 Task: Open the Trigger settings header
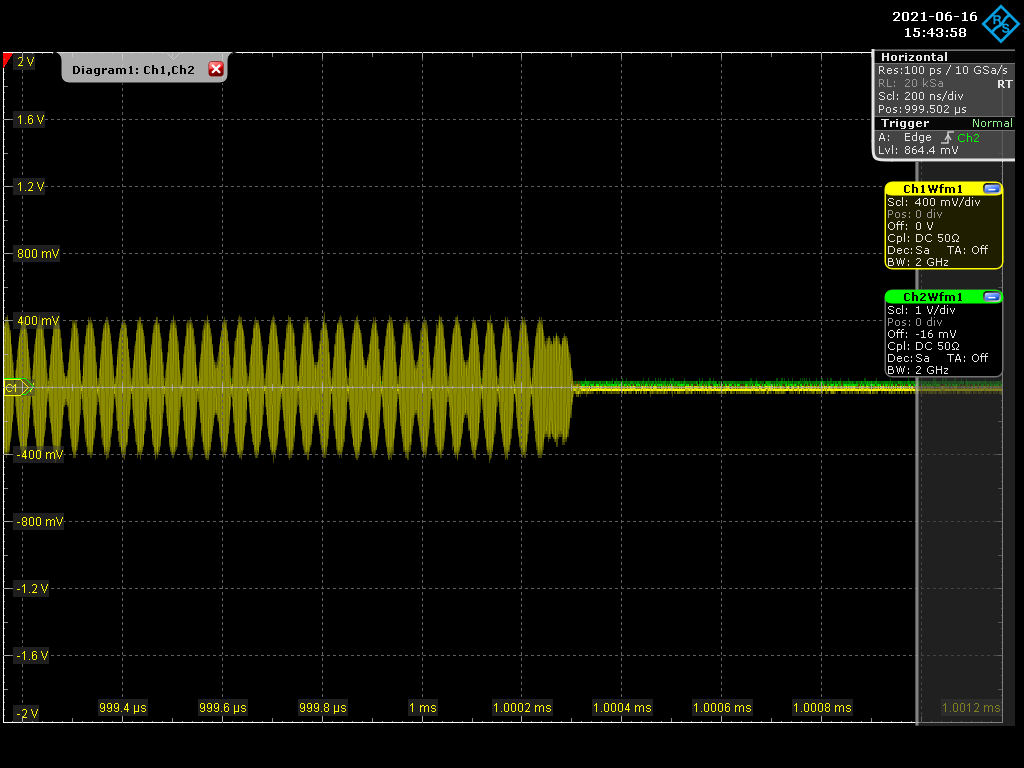coord(904,123)
